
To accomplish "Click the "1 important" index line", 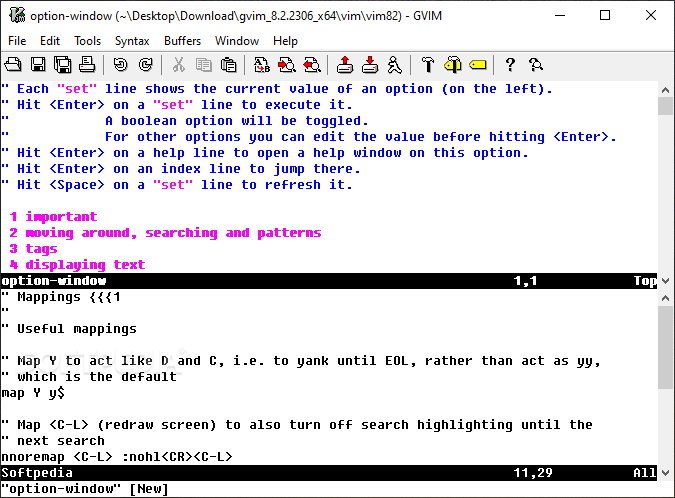I will pyautogui.click(x=53, y=217).
